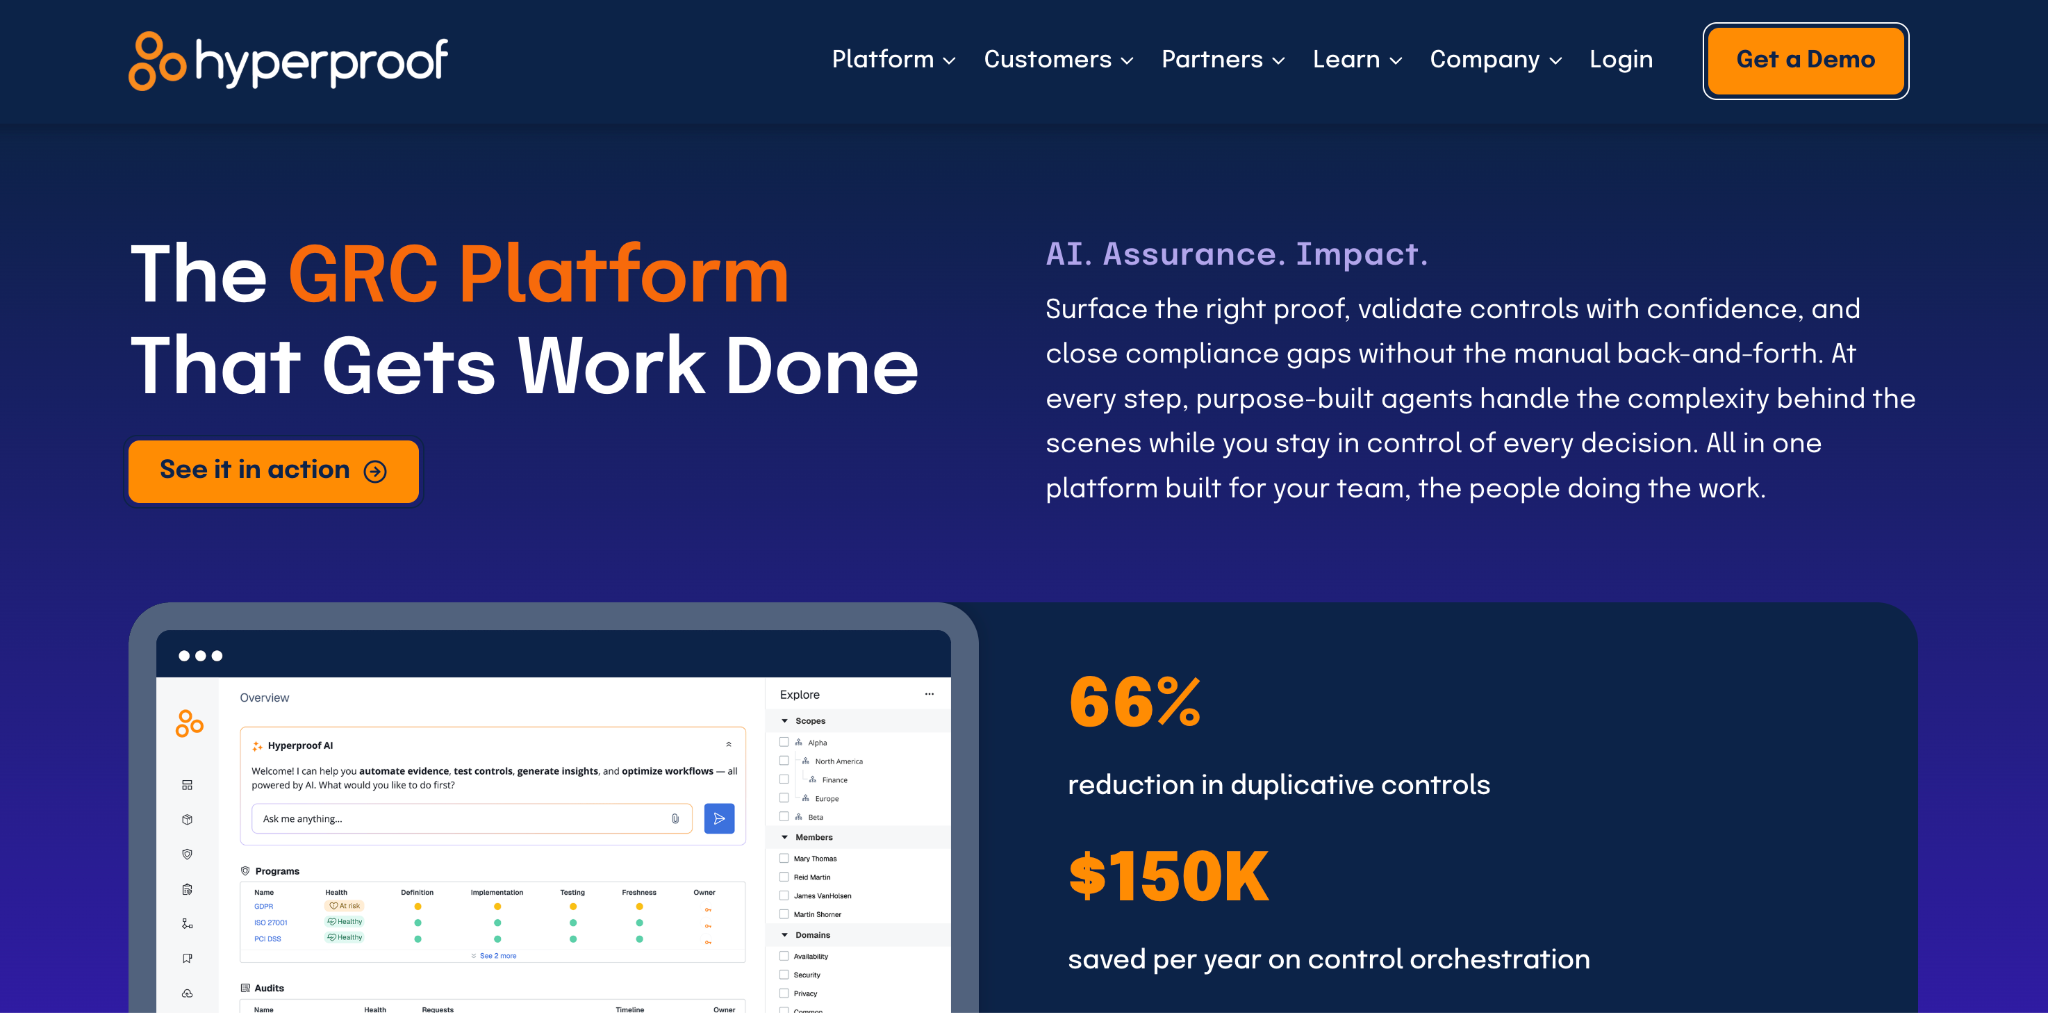This screenshot has height=1013, width=2048.
Task: Open the Login link
Action: click(x=1621, y=60)
